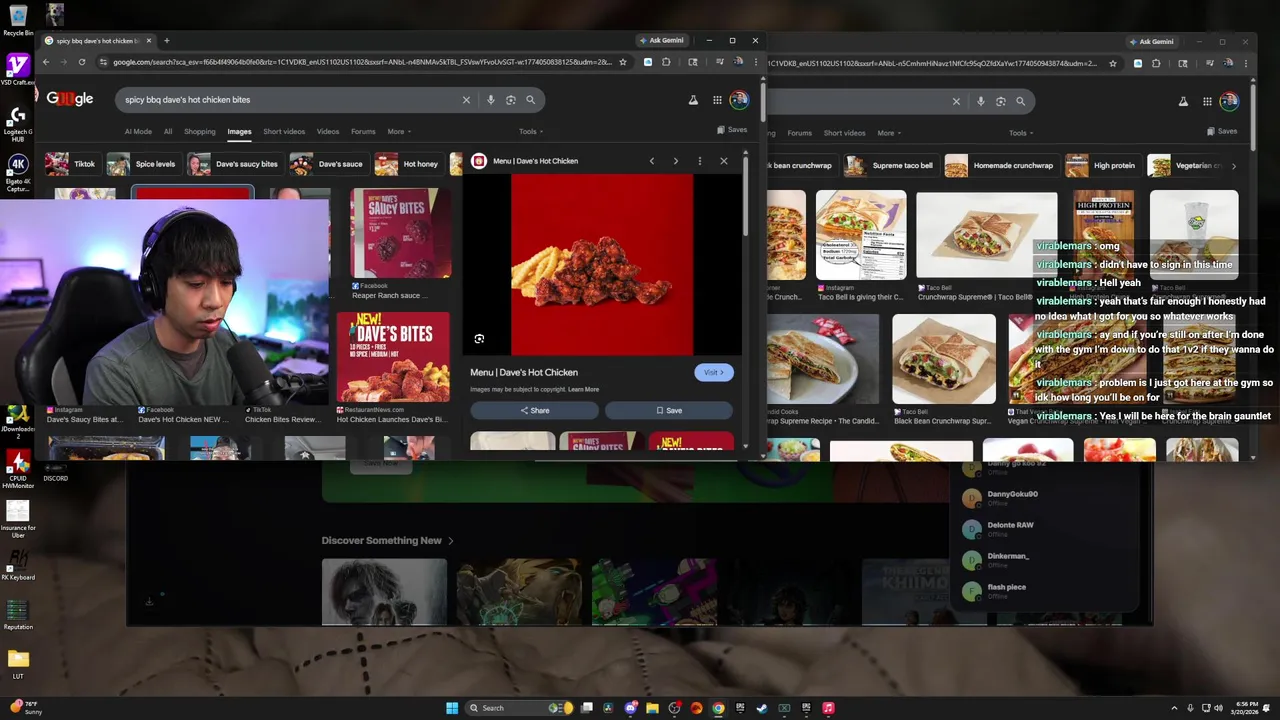Show hidden system tray icons
1280x720 pixels.
1175,708
